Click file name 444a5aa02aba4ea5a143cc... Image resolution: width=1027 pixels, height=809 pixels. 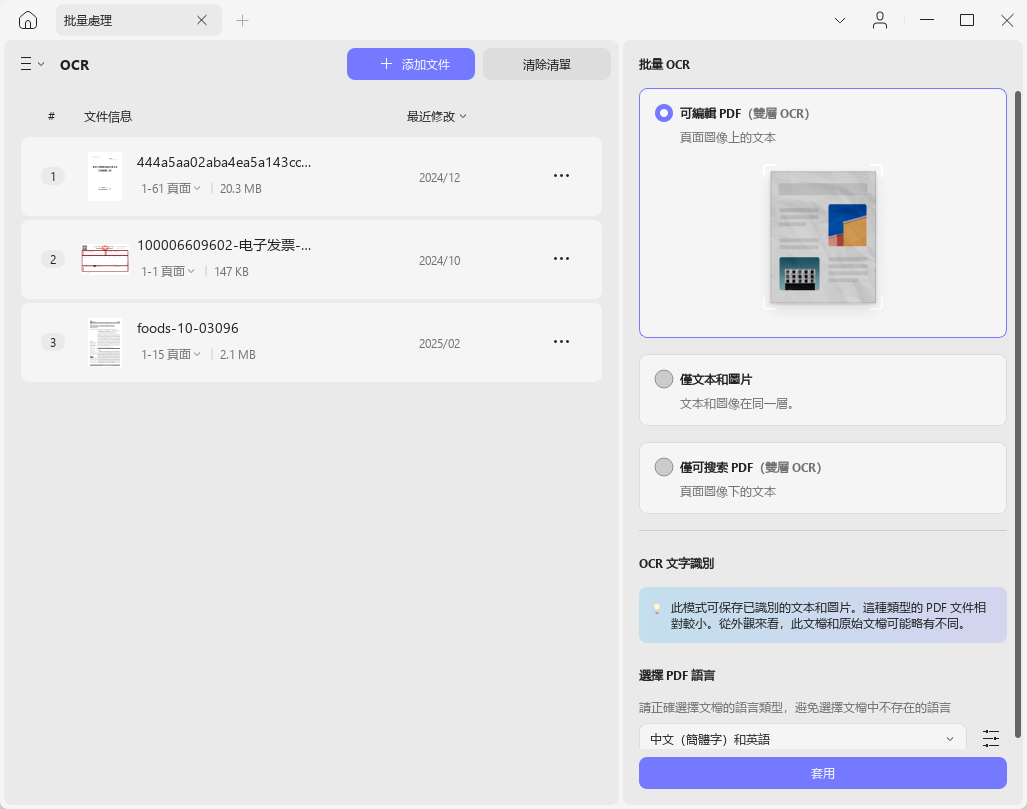[x=224, y=162]
